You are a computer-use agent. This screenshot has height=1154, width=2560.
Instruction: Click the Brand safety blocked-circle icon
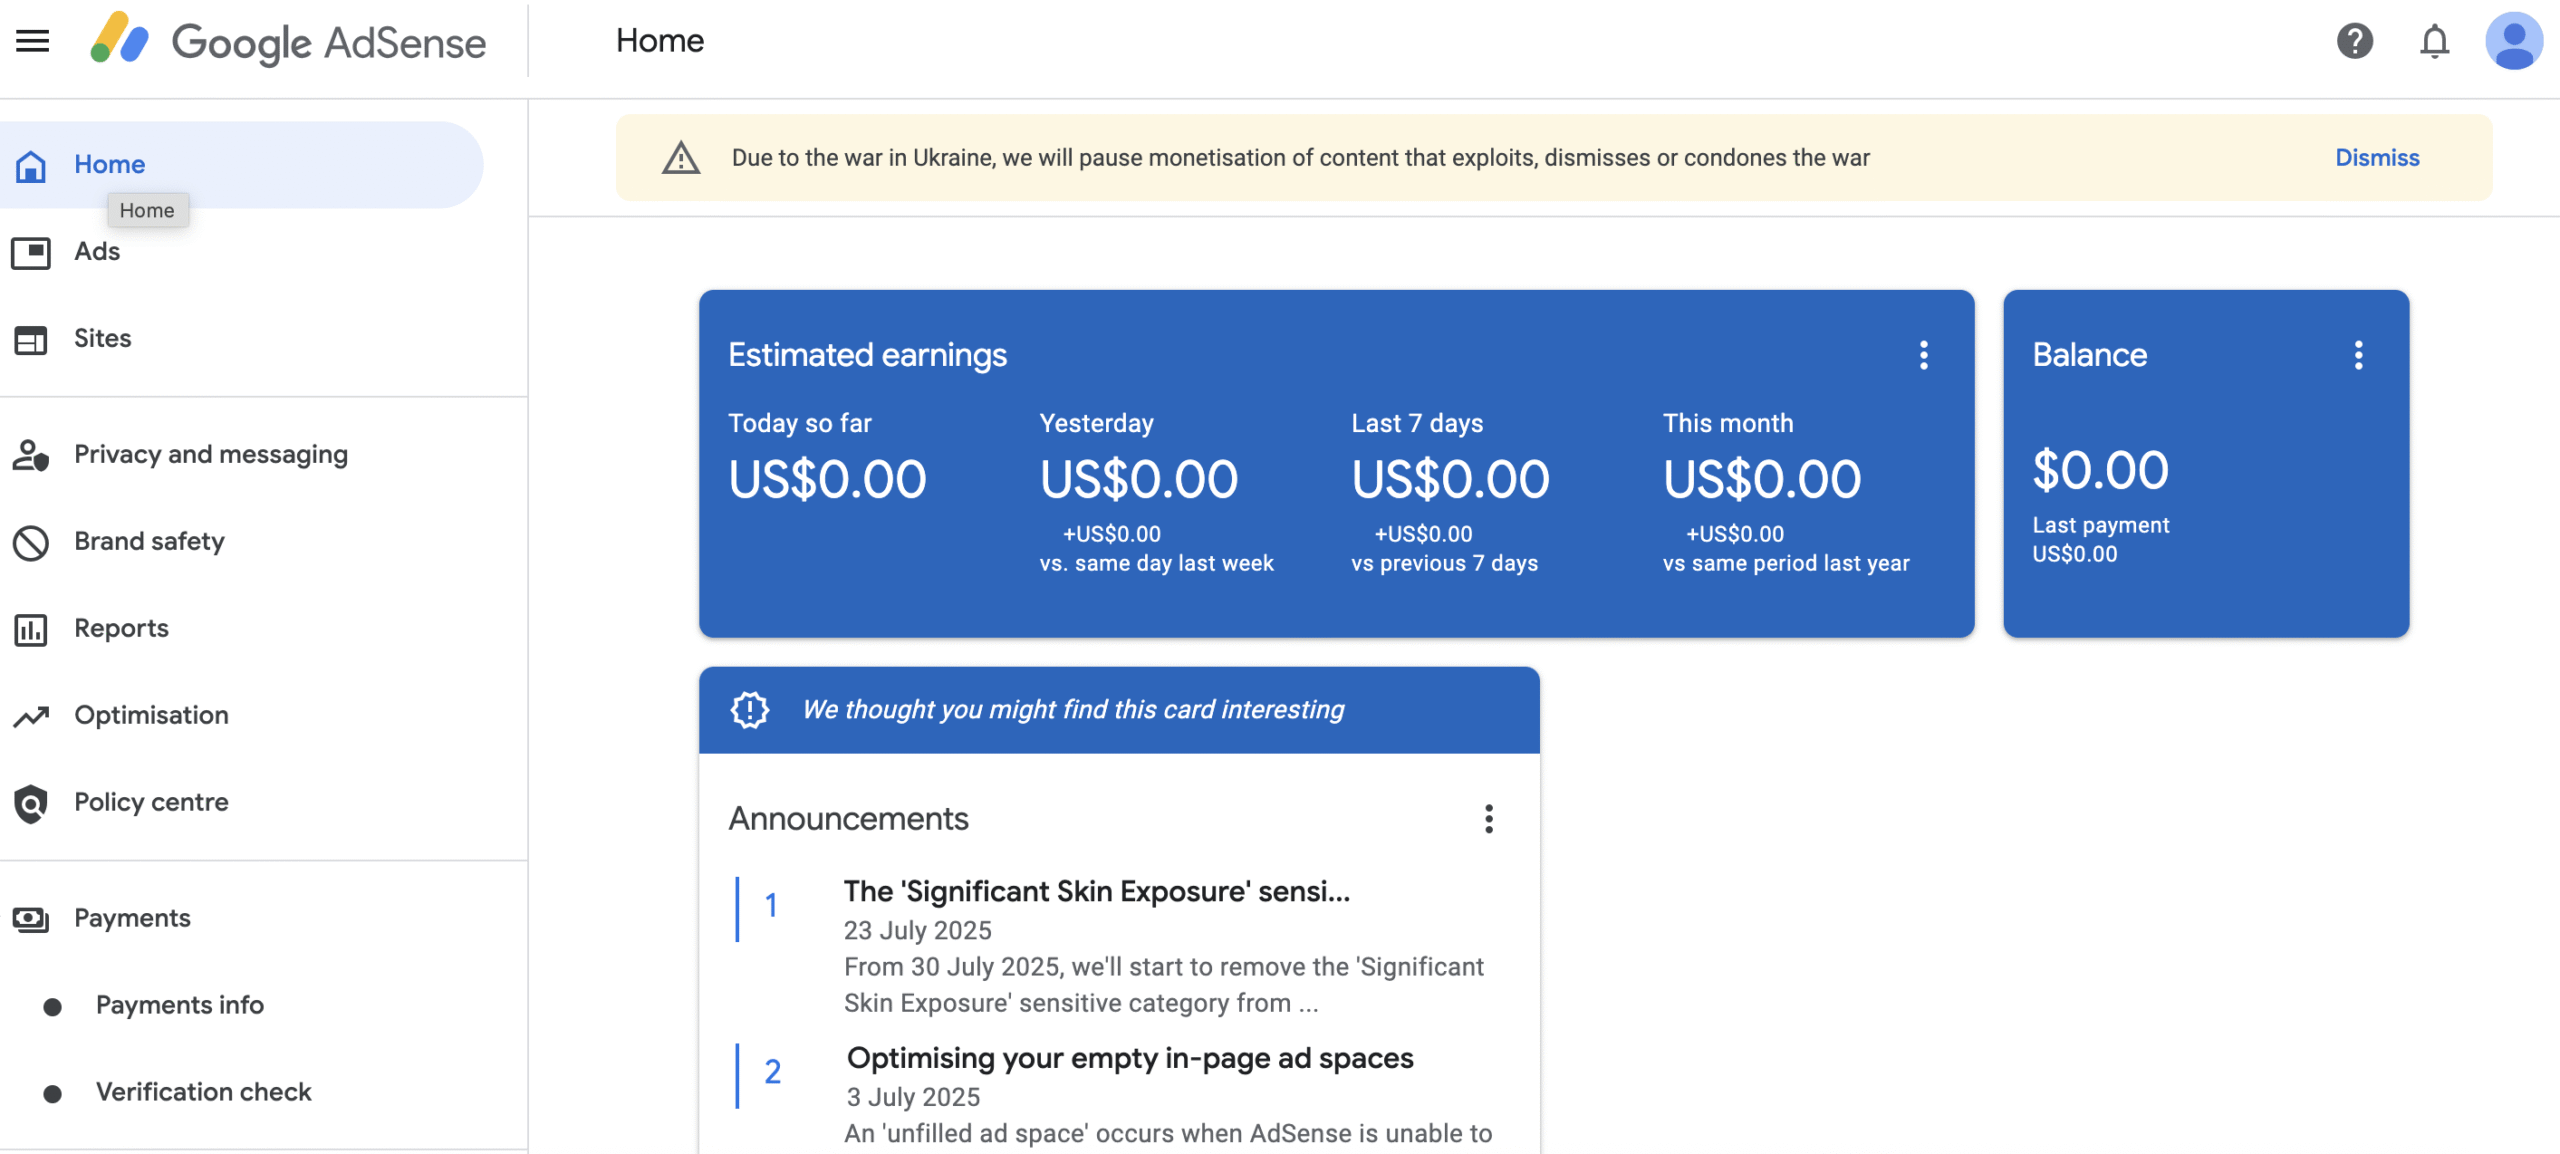coord(31,542)
